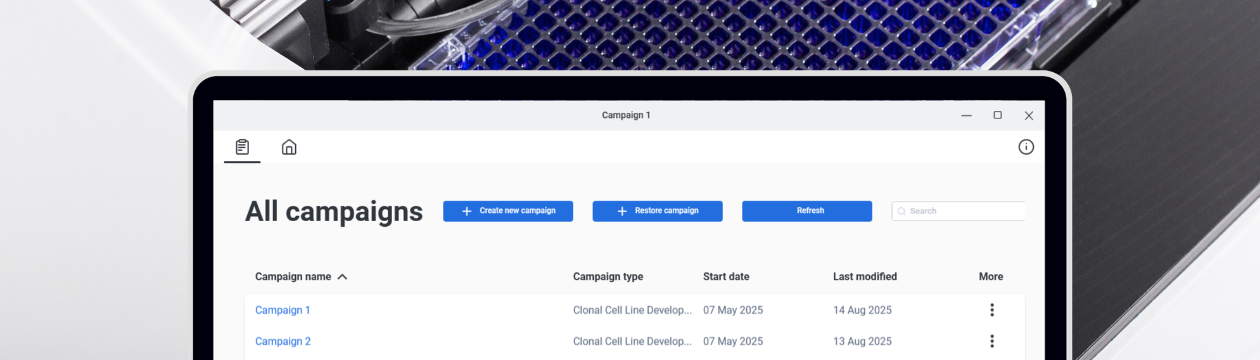Close the Campaign 1 window
1260x360 pixels.
click(1029, 116)
